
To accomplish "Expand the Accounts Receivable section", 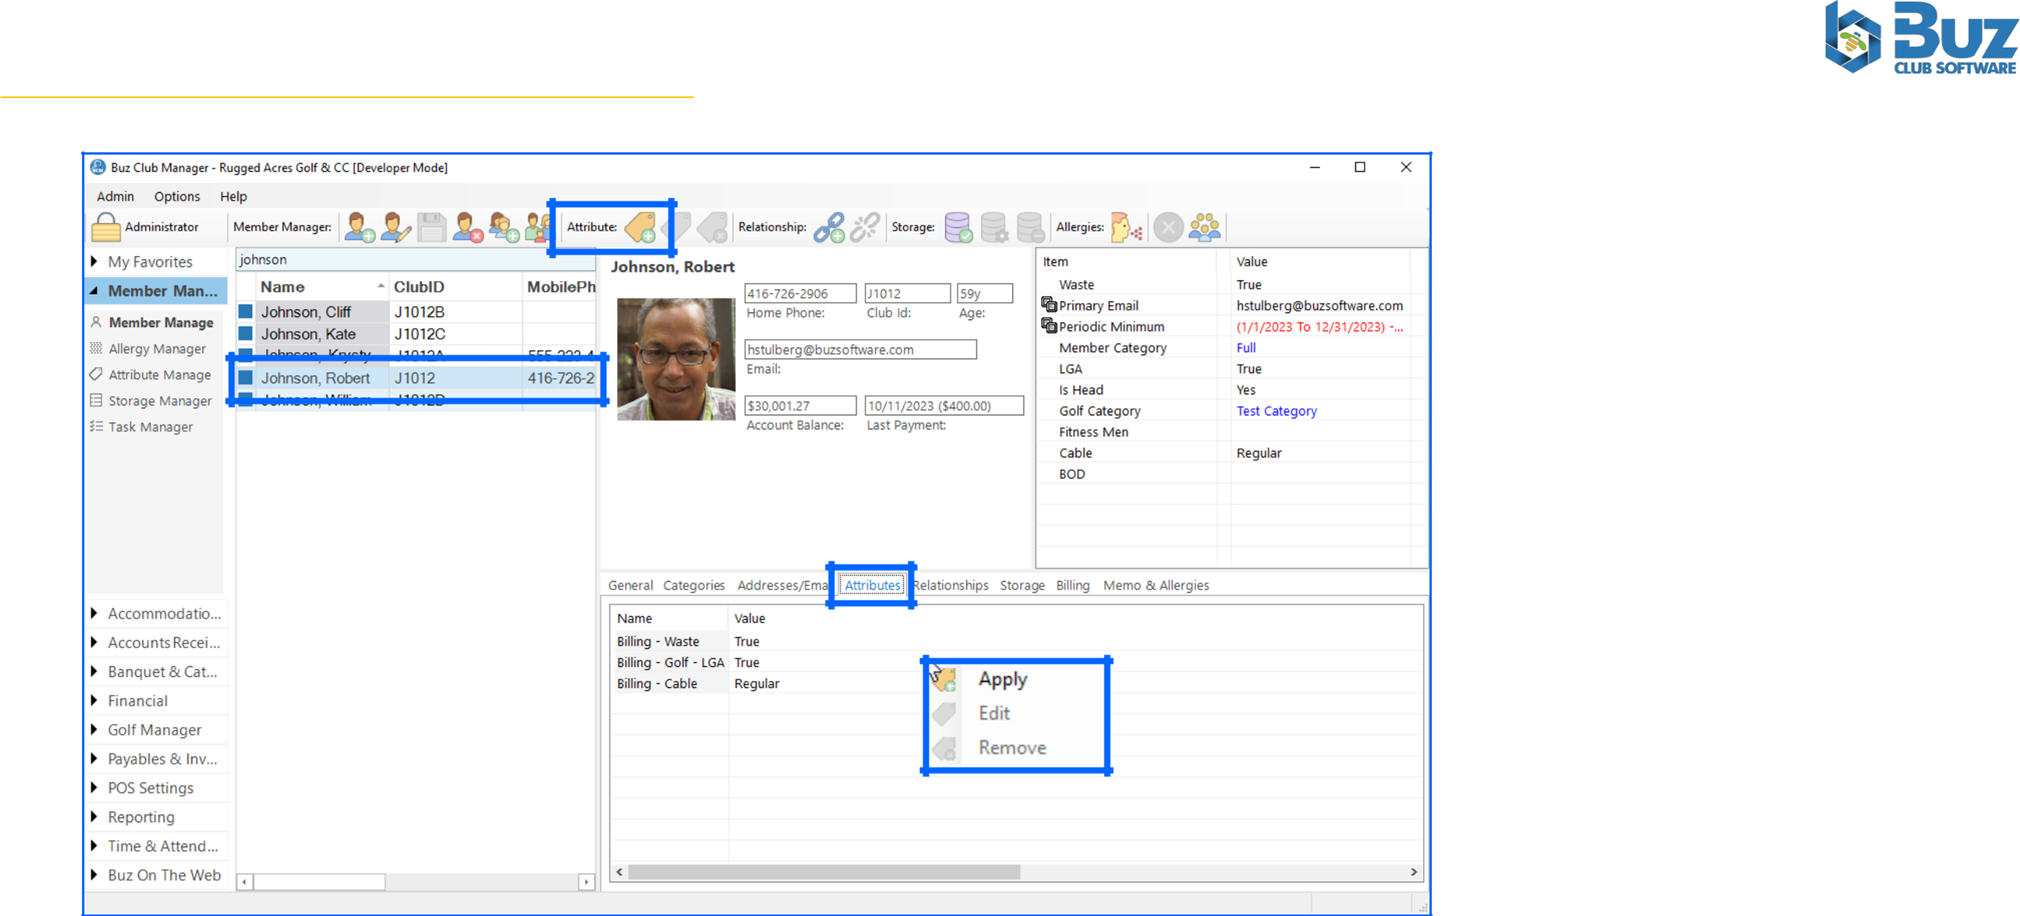I will coord(95,643).
